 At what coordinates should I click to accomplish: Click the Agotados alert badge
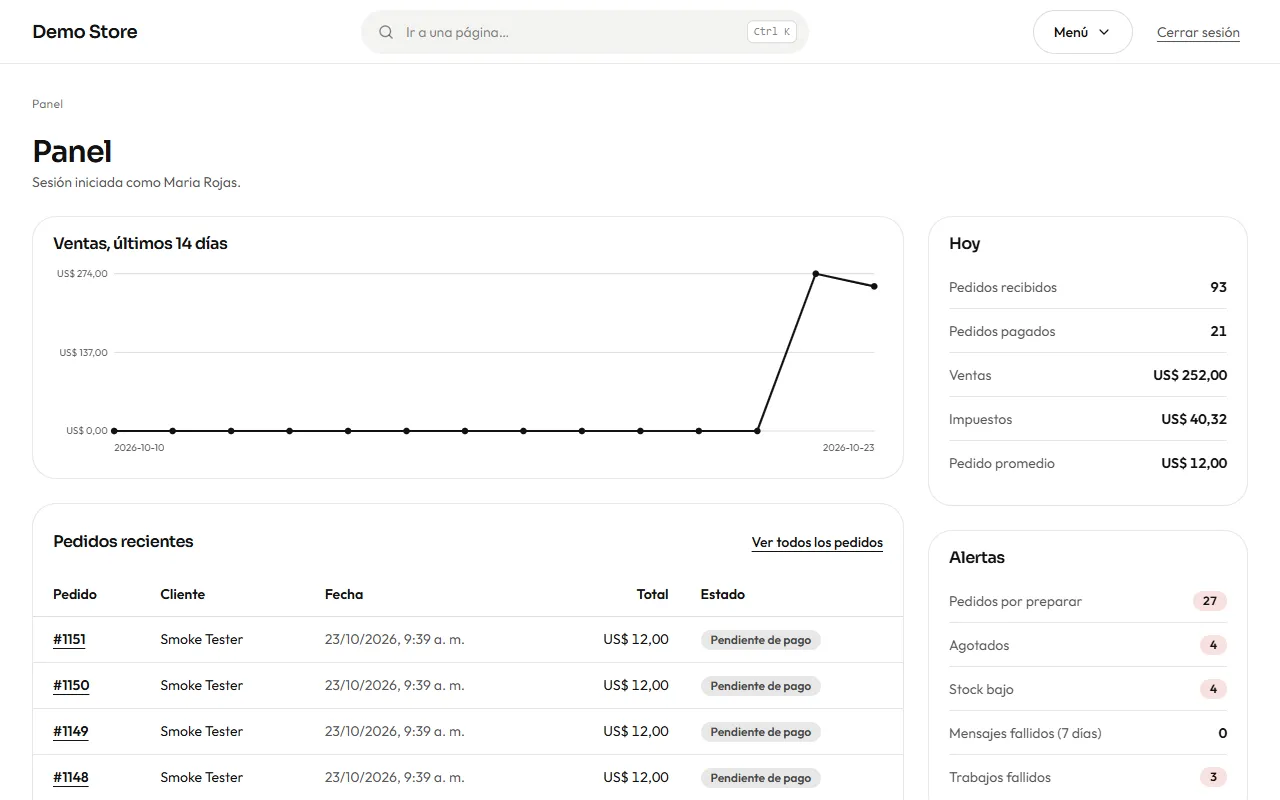pyautogui.click(x=1213, y=645)
